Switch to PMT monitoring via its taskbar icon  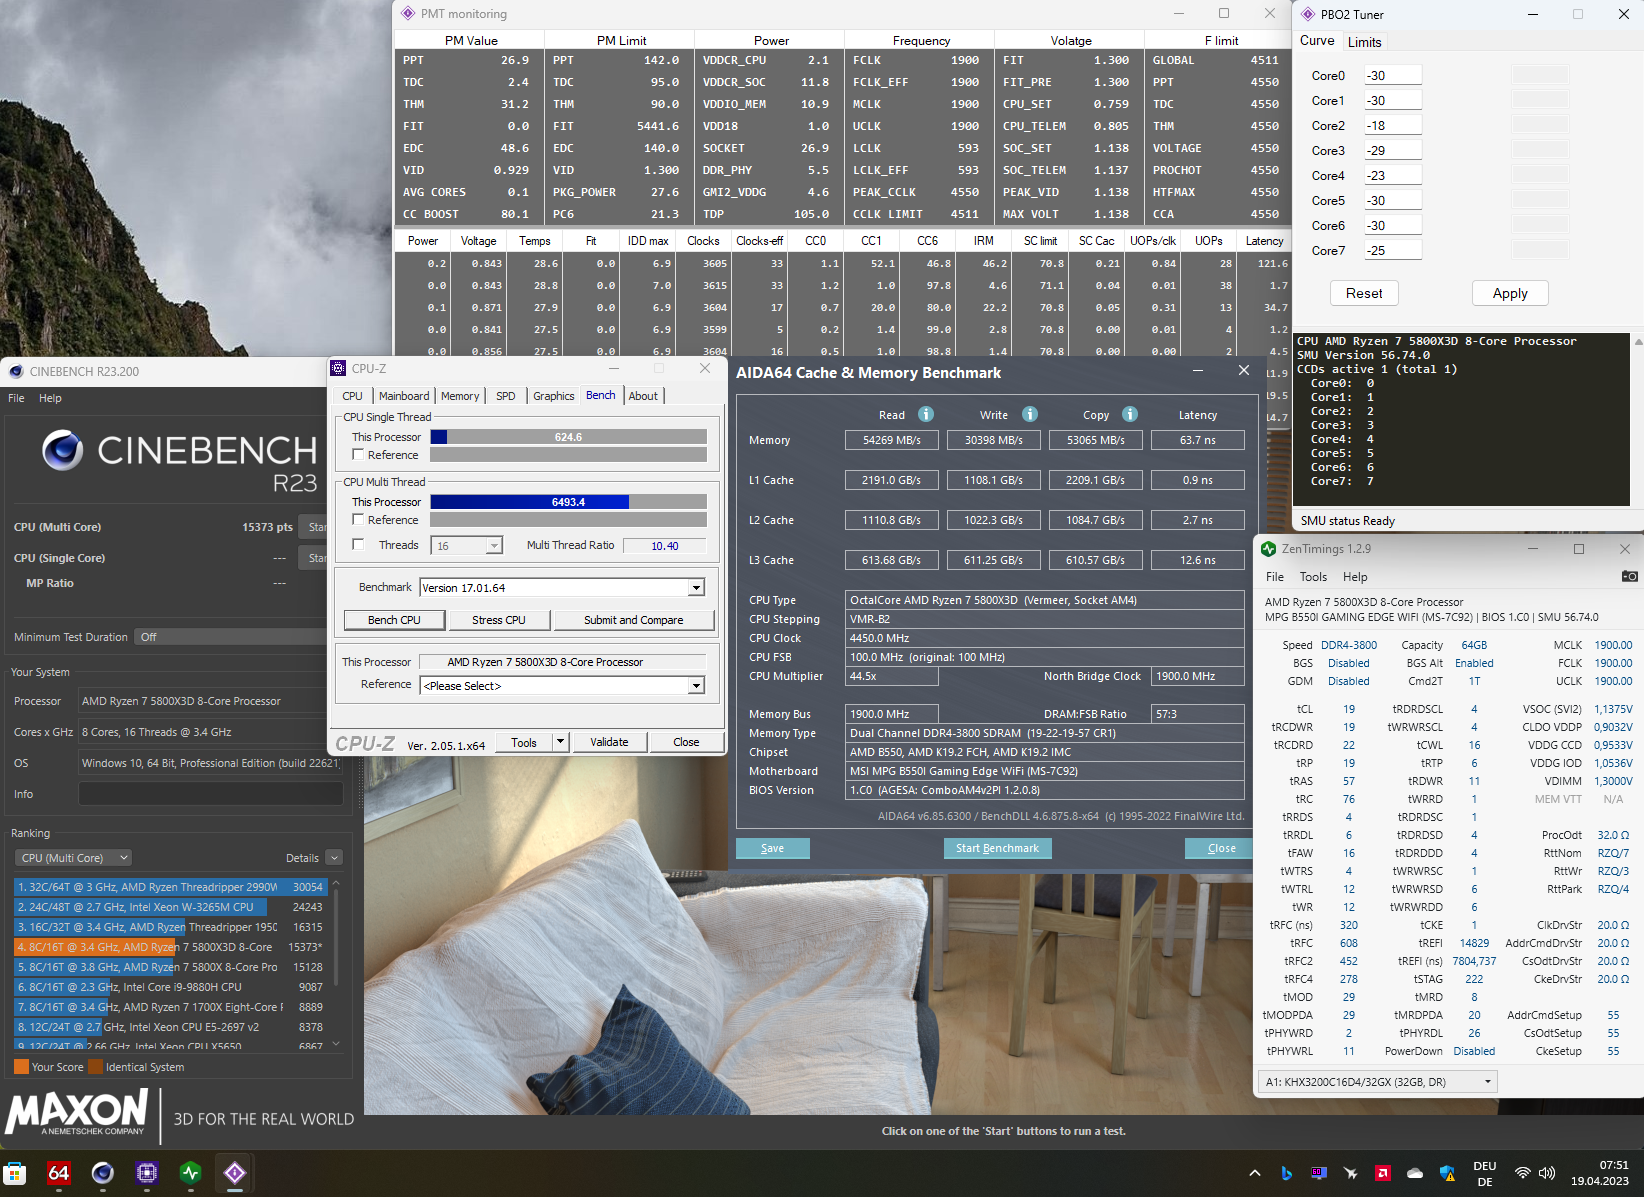pos(235,1173)
